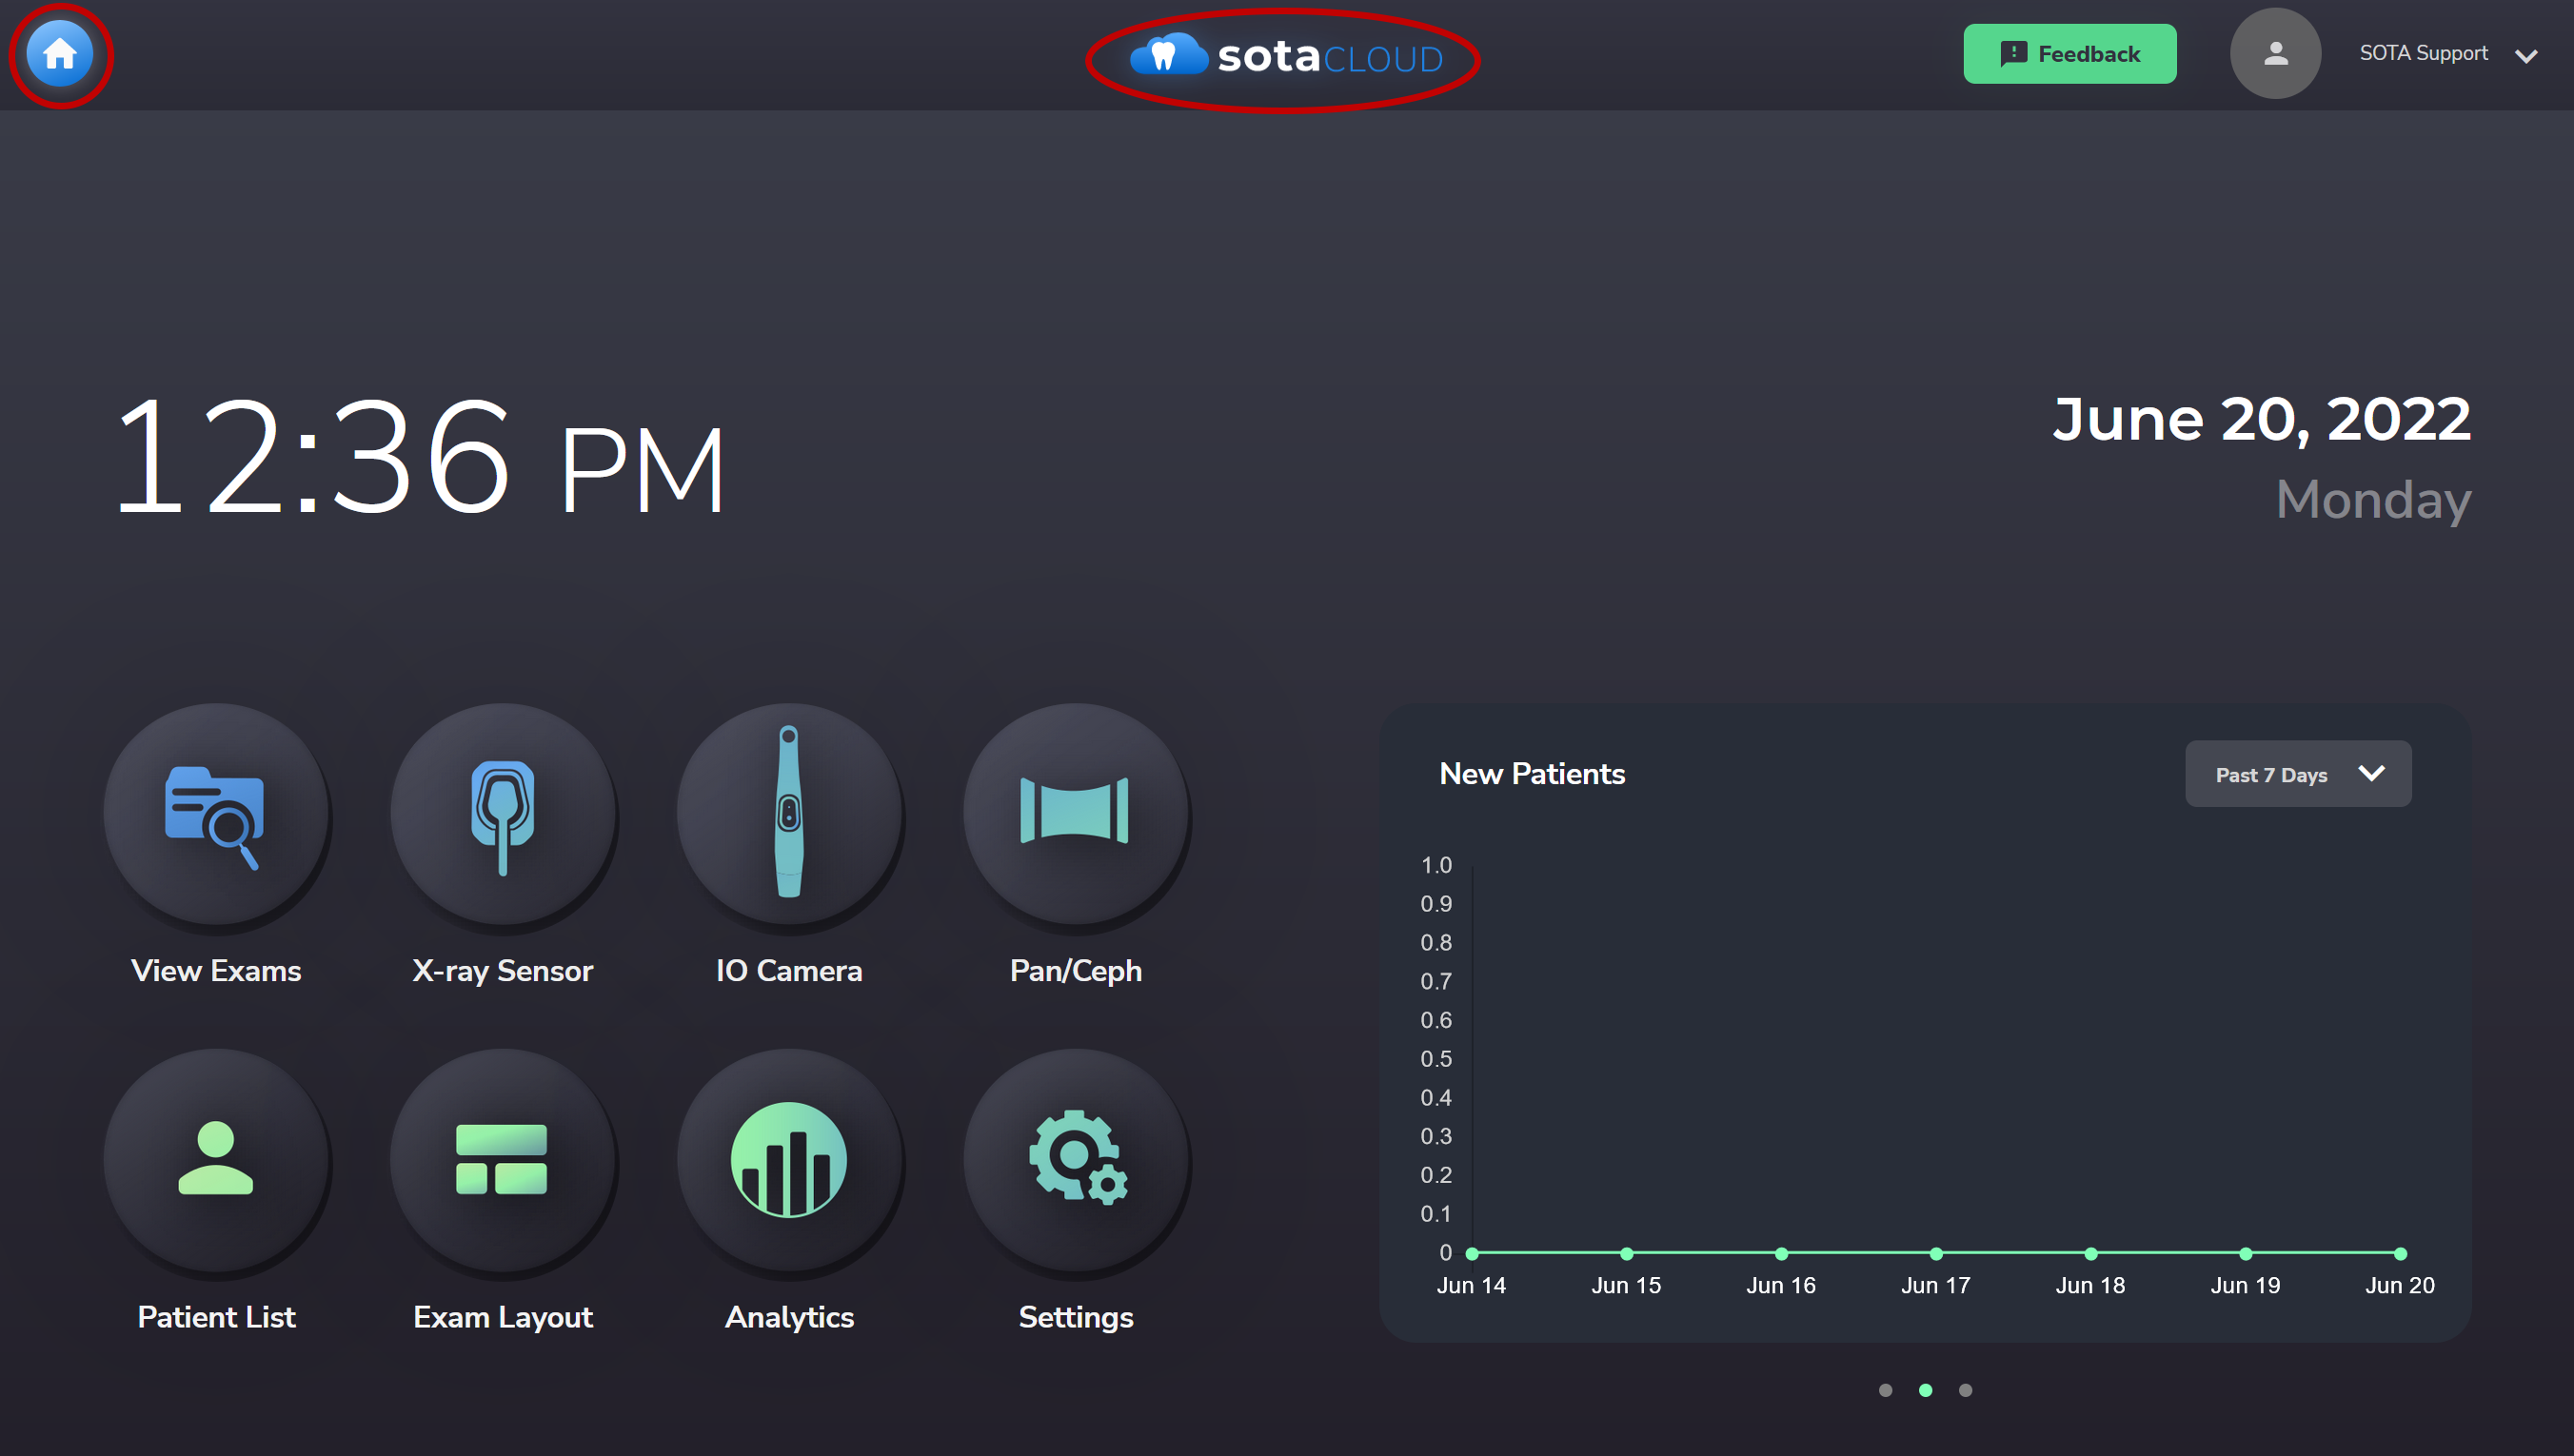Switch to third chart carousel dot
The image size is (2574, 1456).
1965,1390
